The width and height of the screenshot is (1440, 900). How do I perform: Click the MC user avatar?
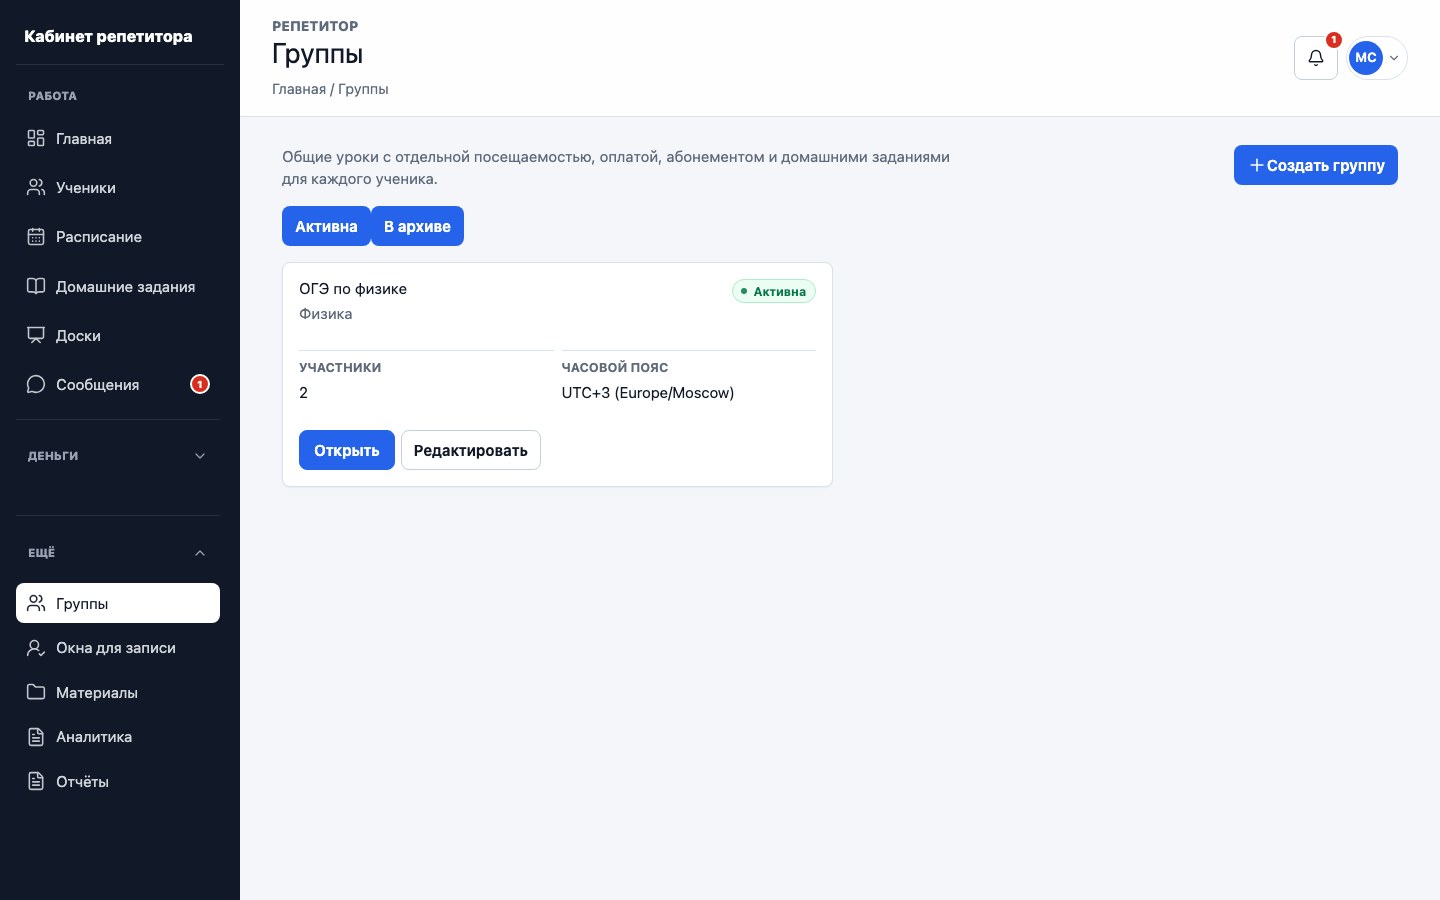(1366, 58)
